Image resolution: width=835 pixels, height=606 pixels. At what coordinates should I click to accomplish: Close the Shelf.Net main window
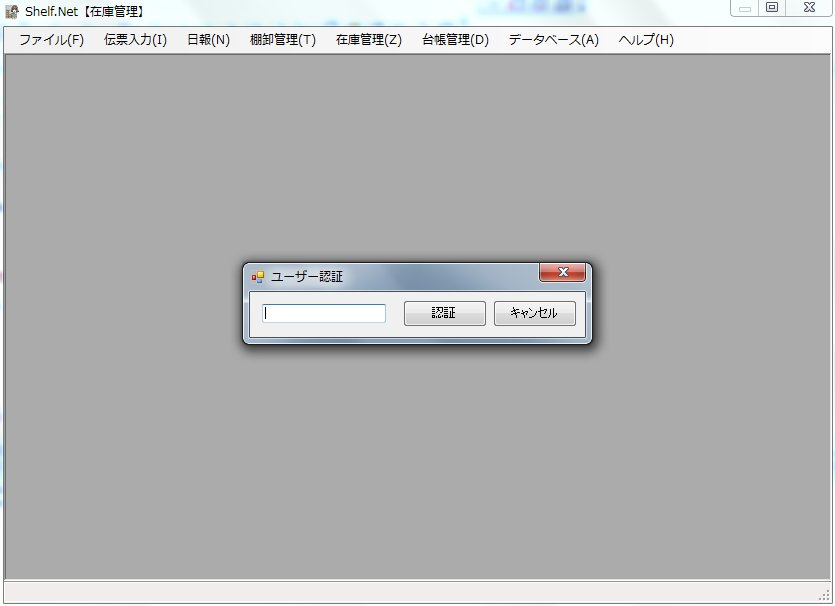(809, 7)
